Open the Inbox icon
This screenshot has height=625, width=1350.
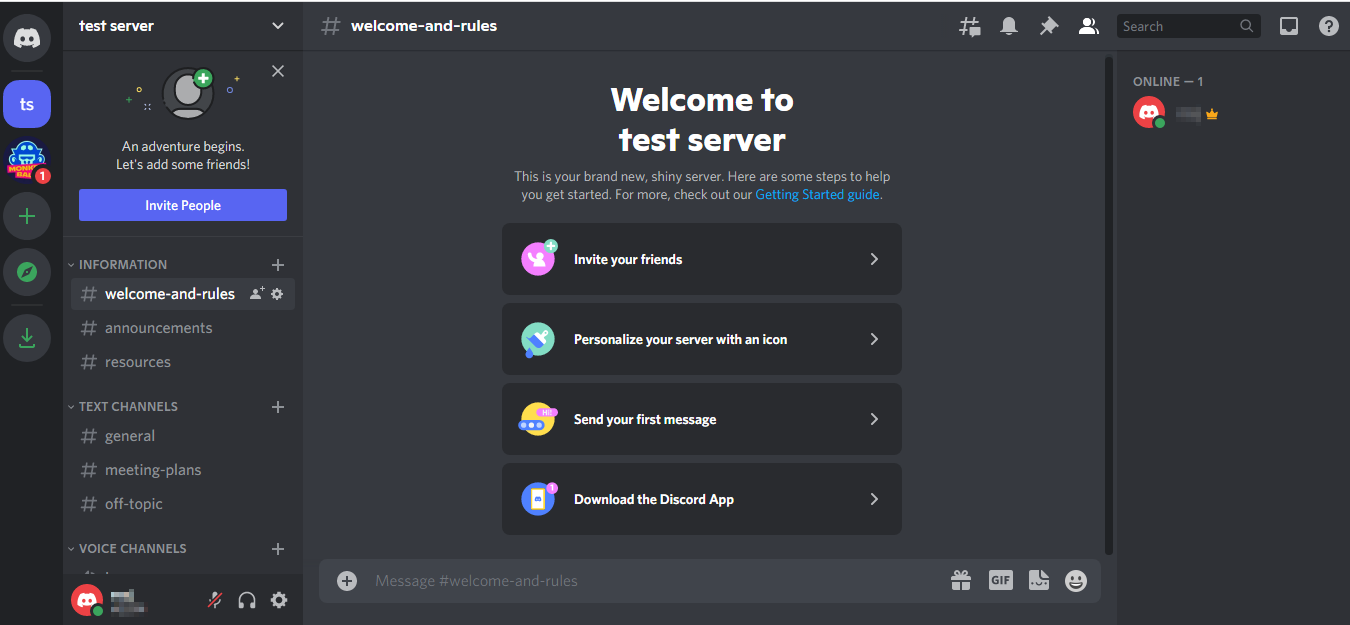[1289, 27]
